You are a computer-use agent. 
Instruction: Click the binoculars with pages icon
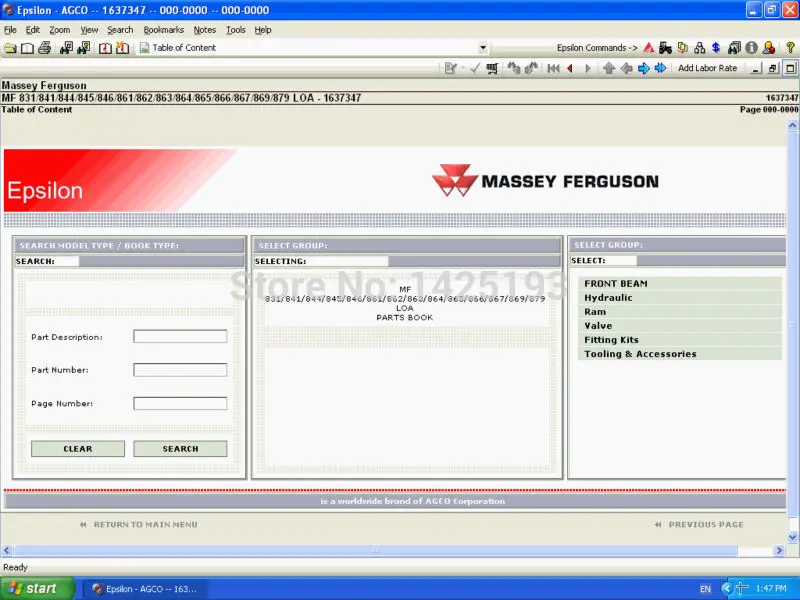[x=734, y=48]
